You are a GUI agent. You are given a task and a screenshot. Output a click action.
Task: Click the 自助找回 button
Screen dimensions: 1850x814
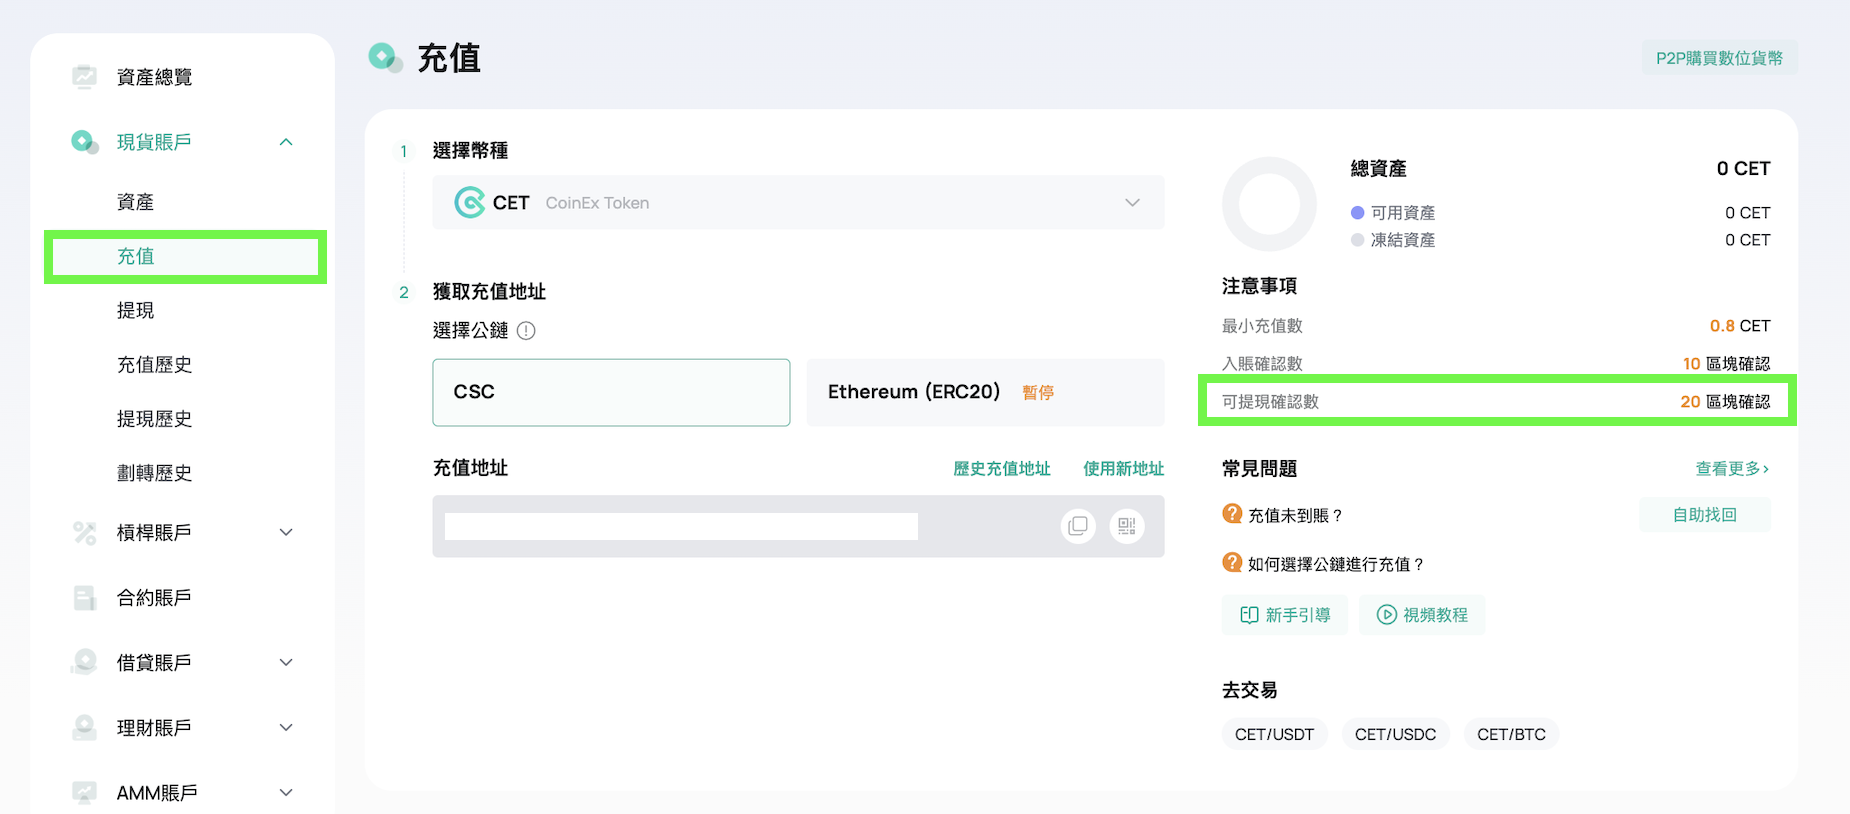point(1705,515)
